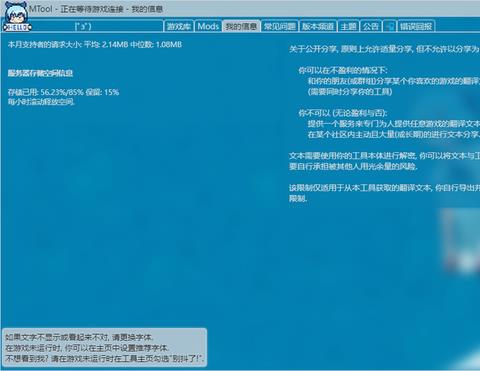Screen dimensions: 480x371
Task: Click the 你不可以 (无论盈利与否) paragraph
Action: point(389,124)
